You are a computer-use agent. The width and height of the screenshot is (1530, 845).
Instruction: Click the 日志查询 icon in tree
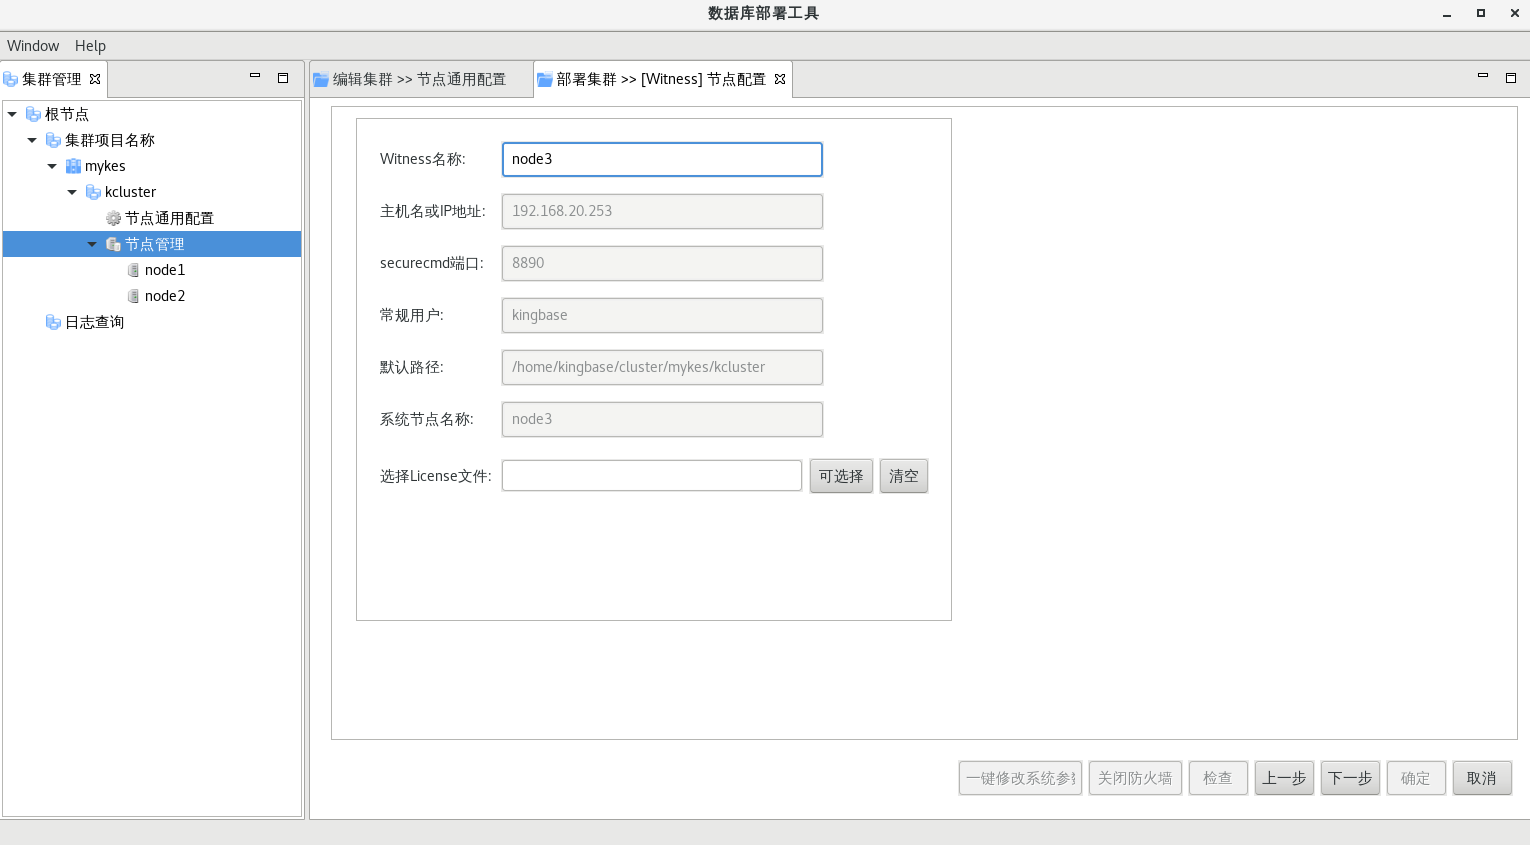pos(53,322)
